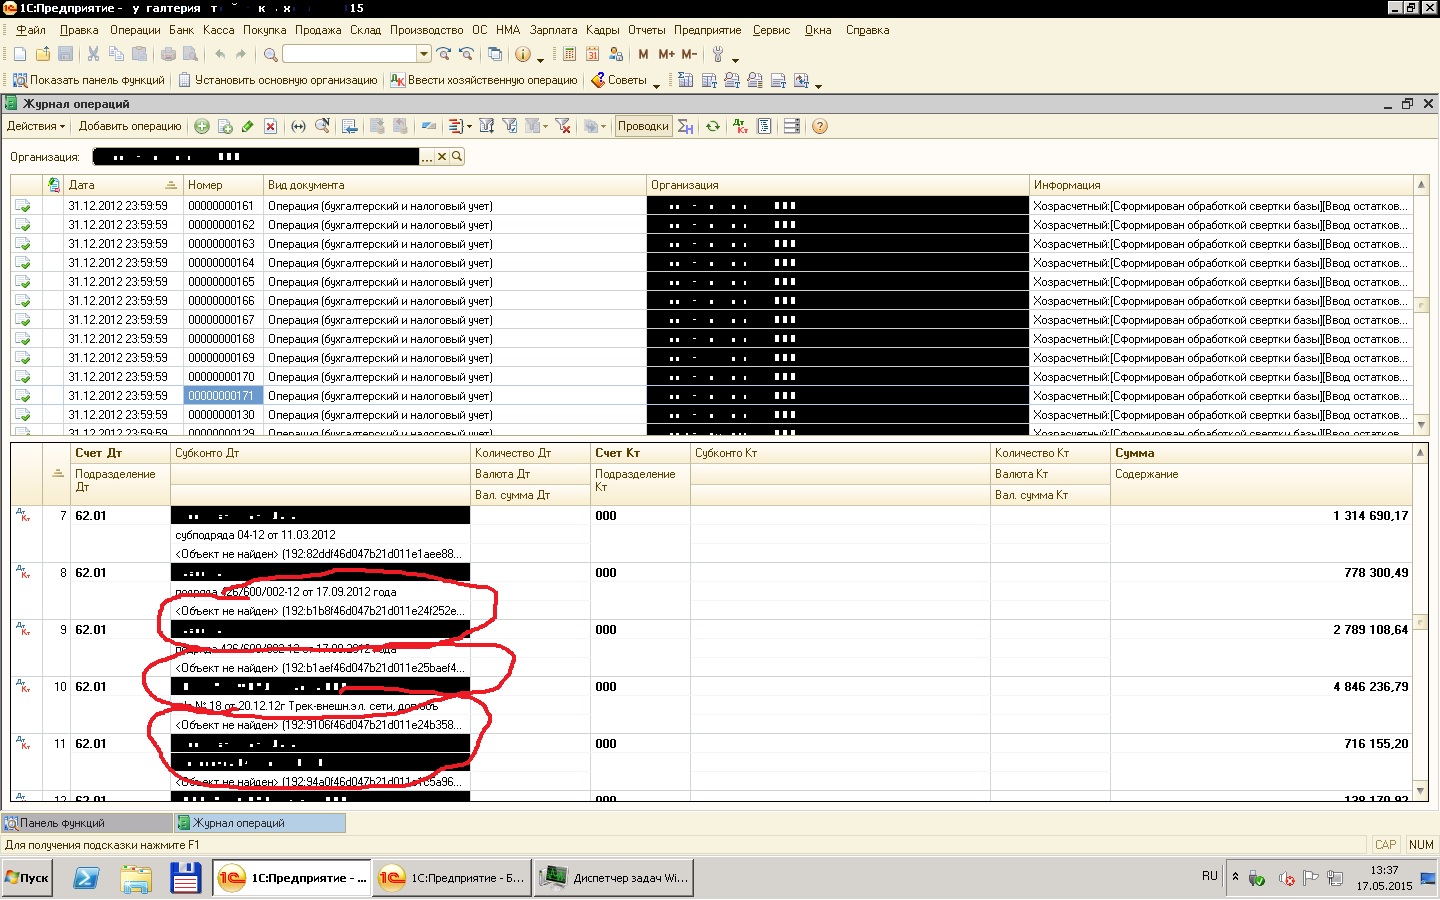Toggle the Проводки panel button
Image resolution: width=1440 pixels, height=900 pixels.
pyautogui.click(x=643, y=126)
